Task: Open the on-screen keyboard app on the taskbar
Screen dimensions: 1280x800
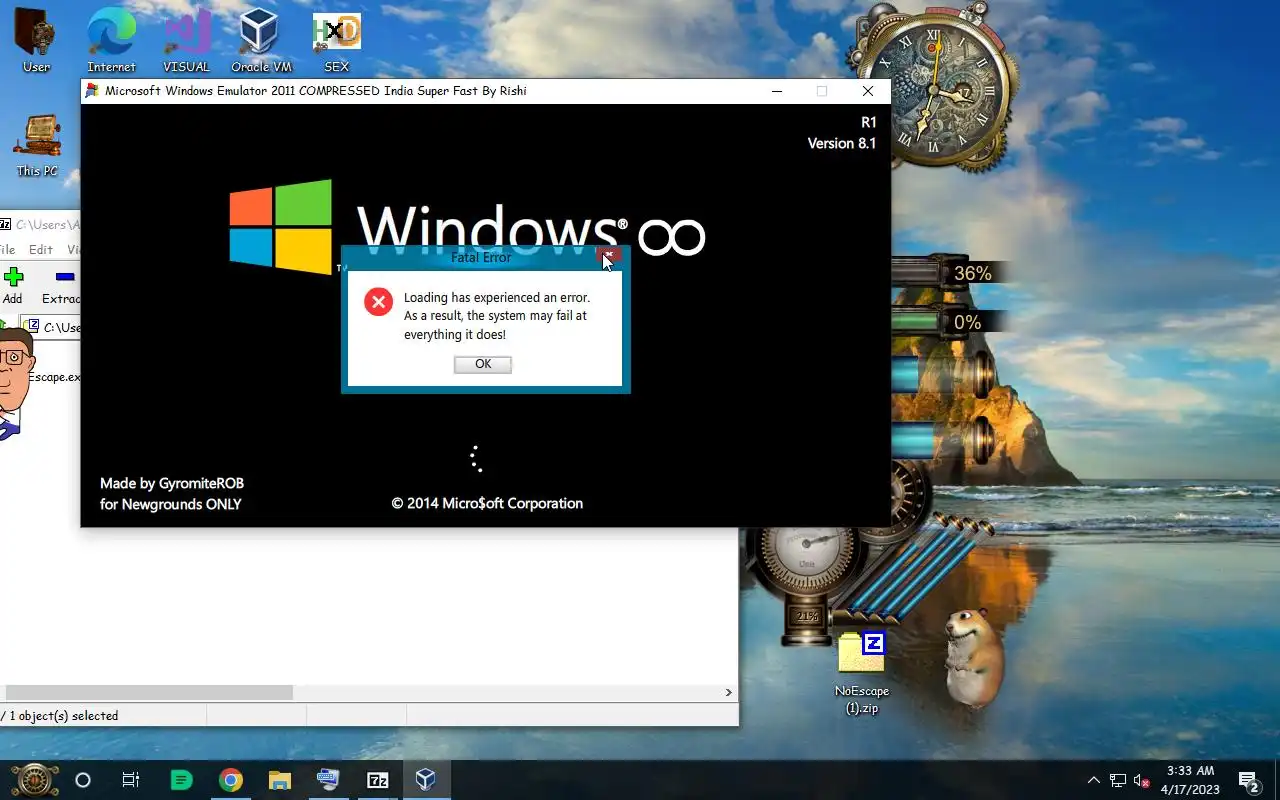Action: pyautogui.click(x=328, y=780)
